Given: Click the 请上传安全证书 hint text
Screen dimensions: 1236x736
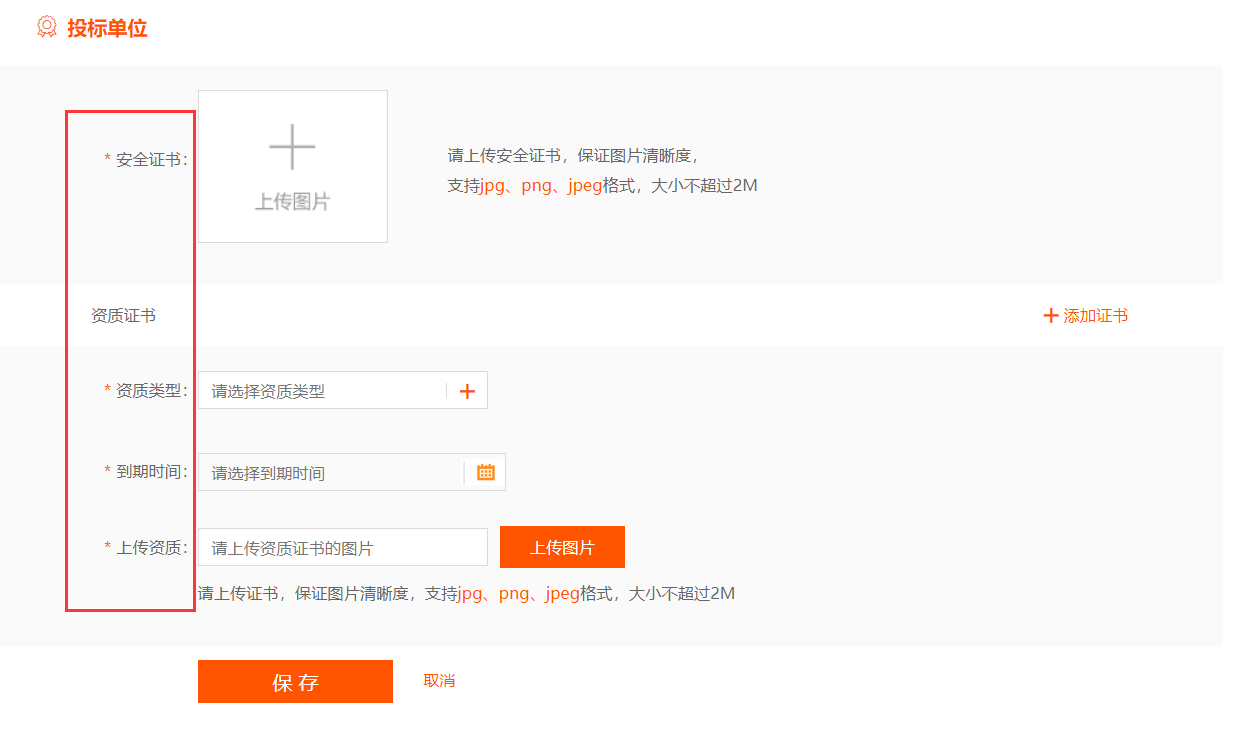Looking at the screenshot, I should coord(572,156).
